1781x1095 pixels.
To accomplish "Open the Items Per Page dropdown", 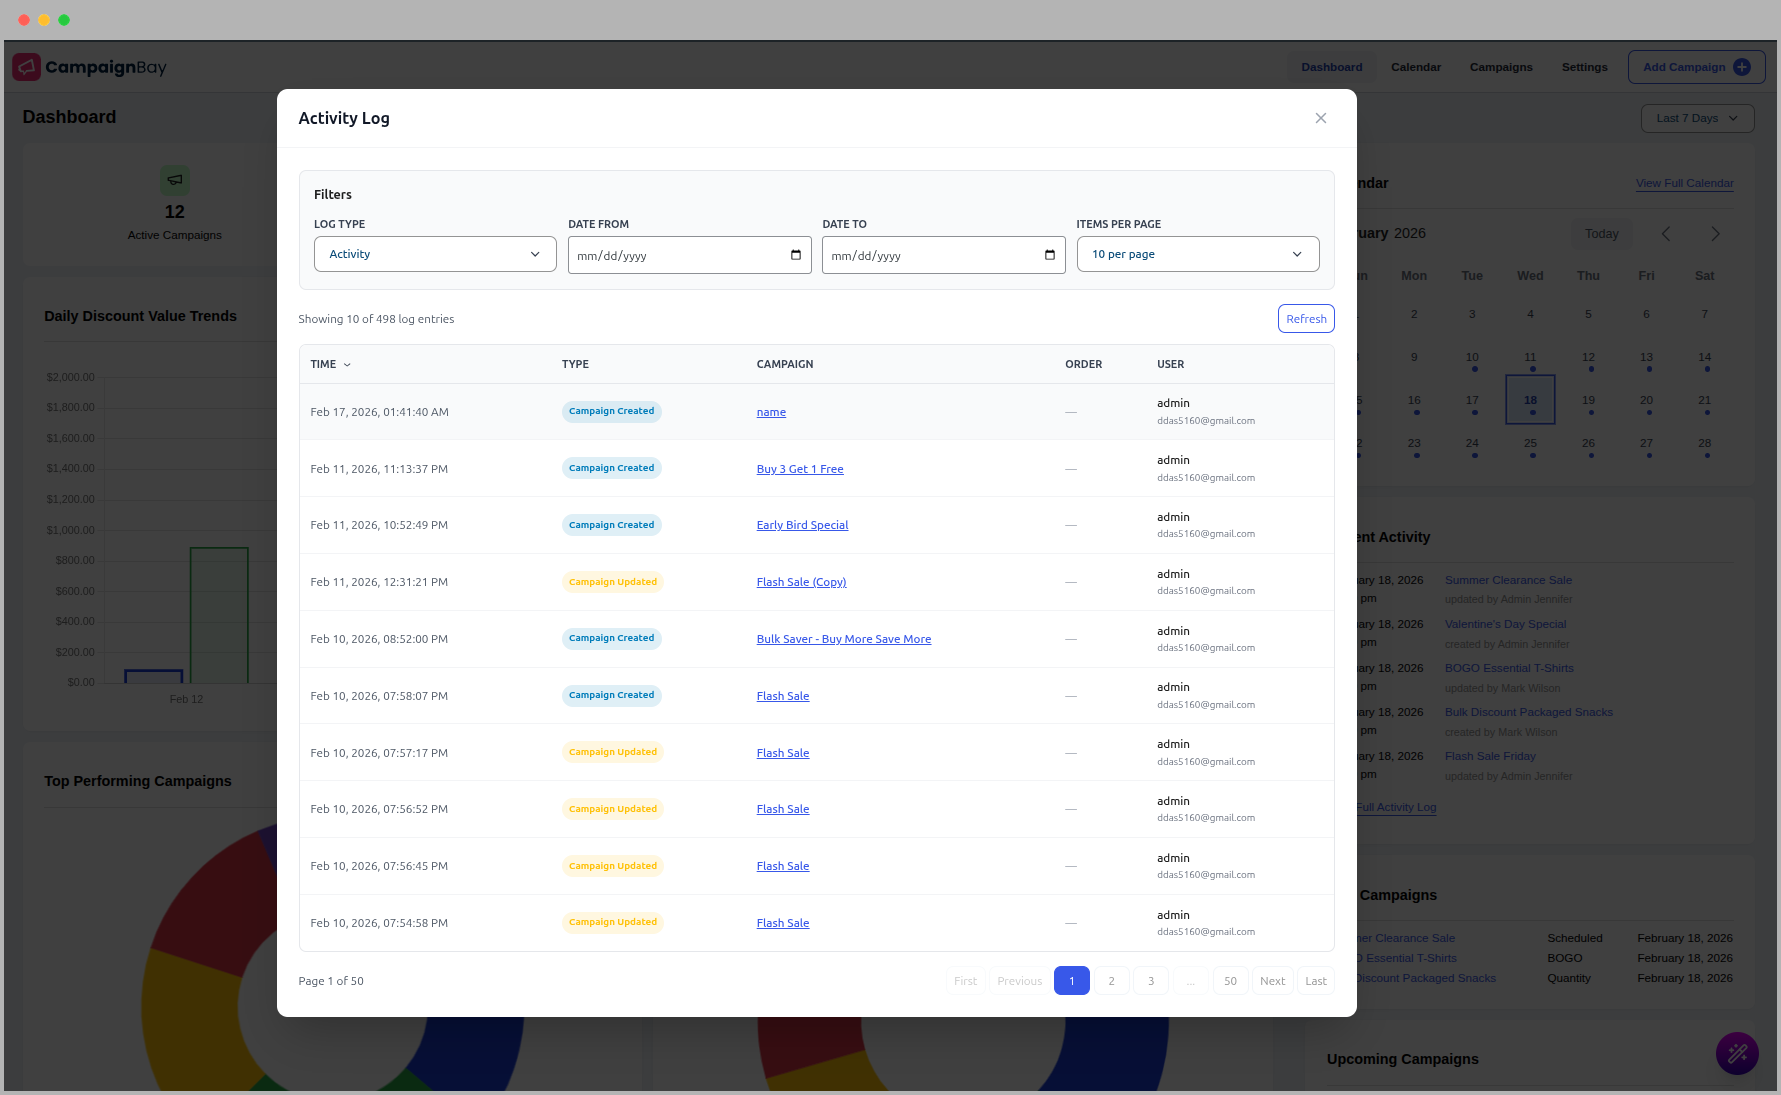I will coord(1197,254).
